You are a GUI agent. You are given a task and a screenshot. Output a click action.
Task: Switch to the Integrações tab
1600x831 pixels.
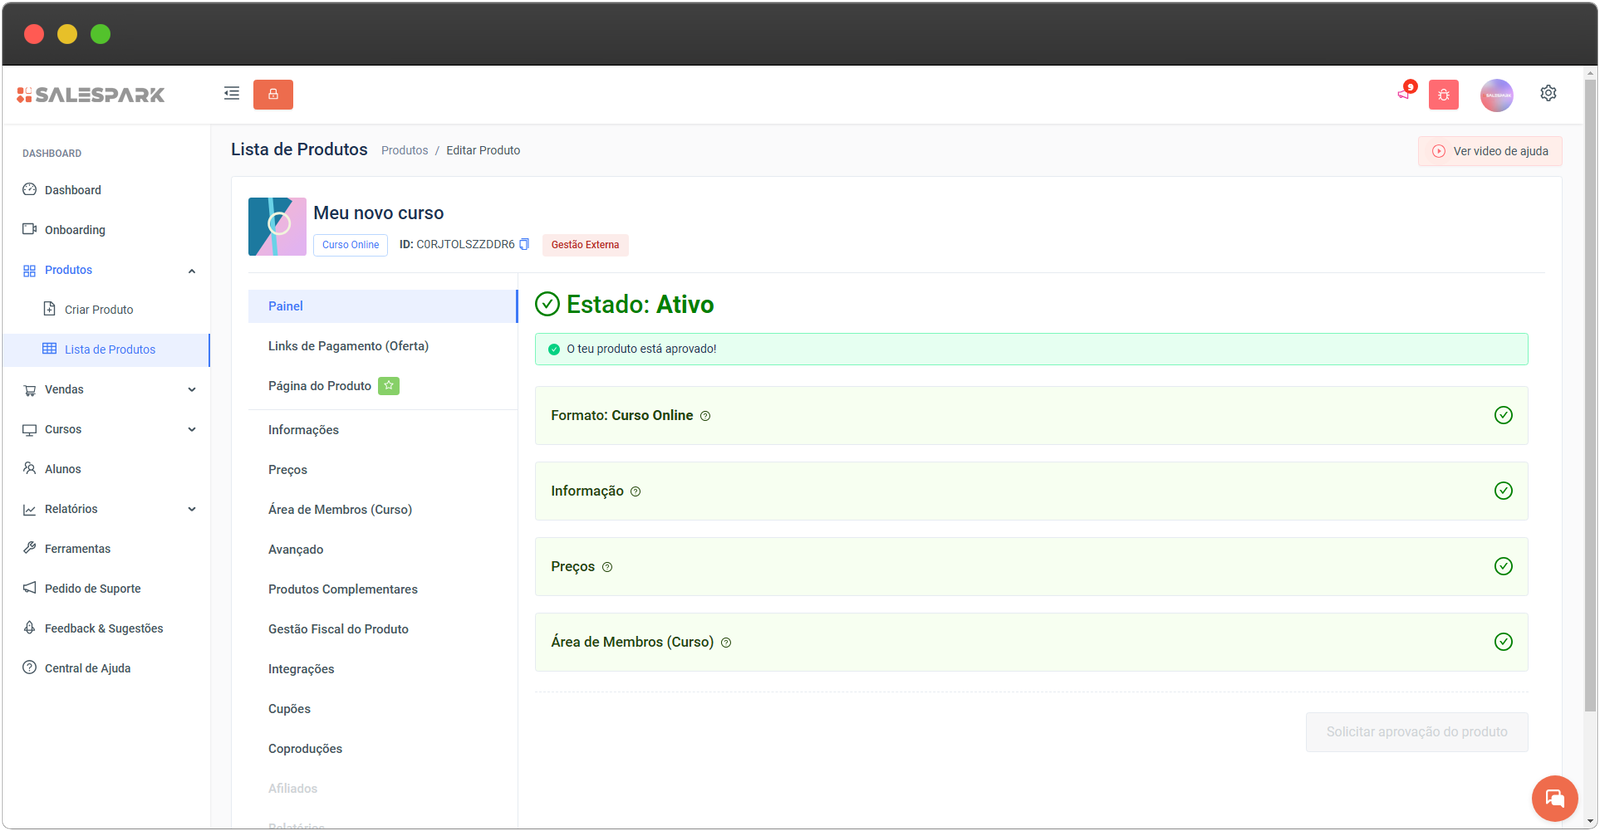[x=301, y=669]
